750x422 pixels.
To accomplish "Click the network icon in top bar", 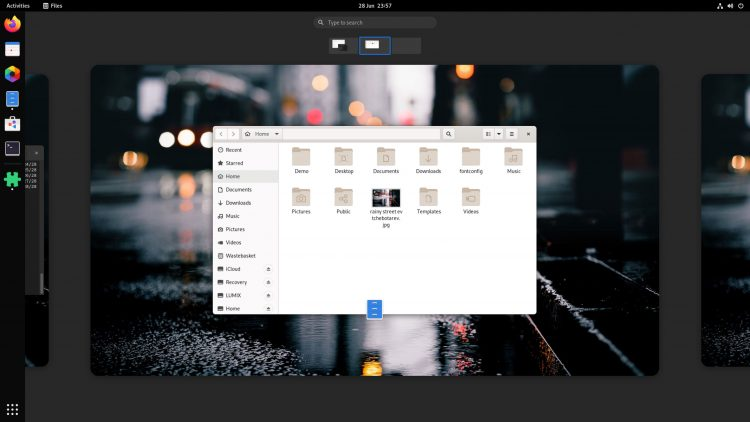I will [719, 6].
